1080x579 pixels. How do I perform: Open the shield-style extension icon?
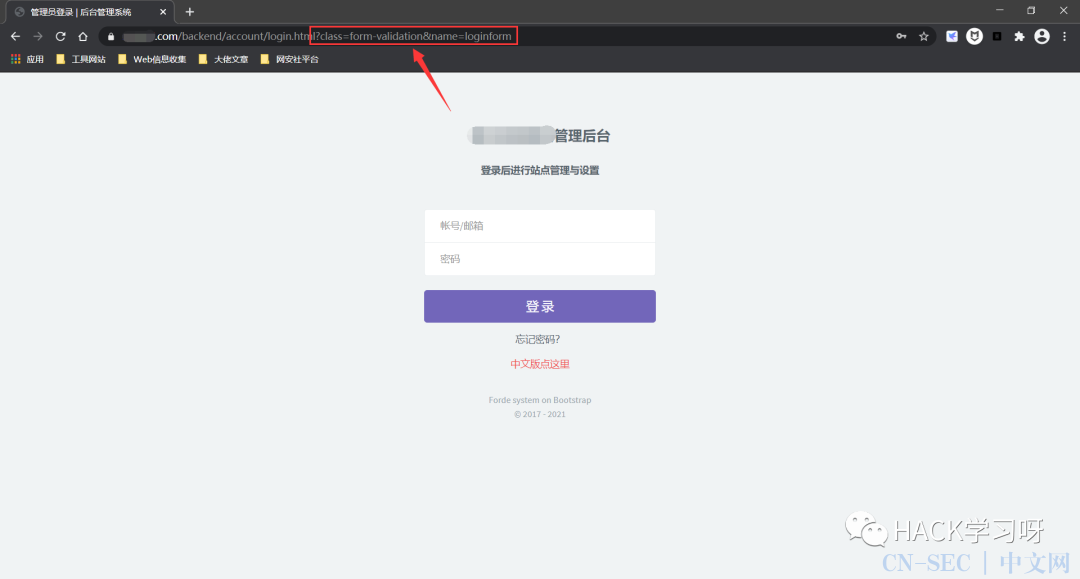coord(974,36)
